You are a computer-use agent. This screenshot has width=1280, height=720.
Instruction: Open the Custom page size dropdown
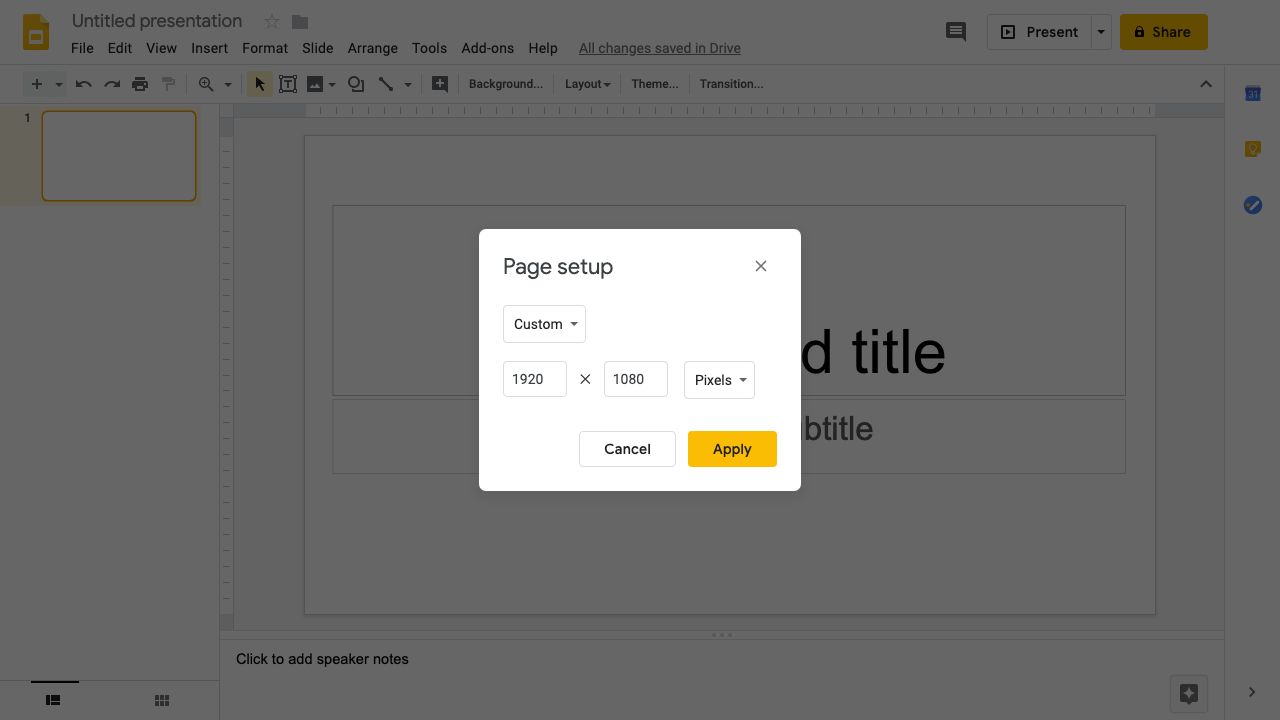tap(544, 324)
